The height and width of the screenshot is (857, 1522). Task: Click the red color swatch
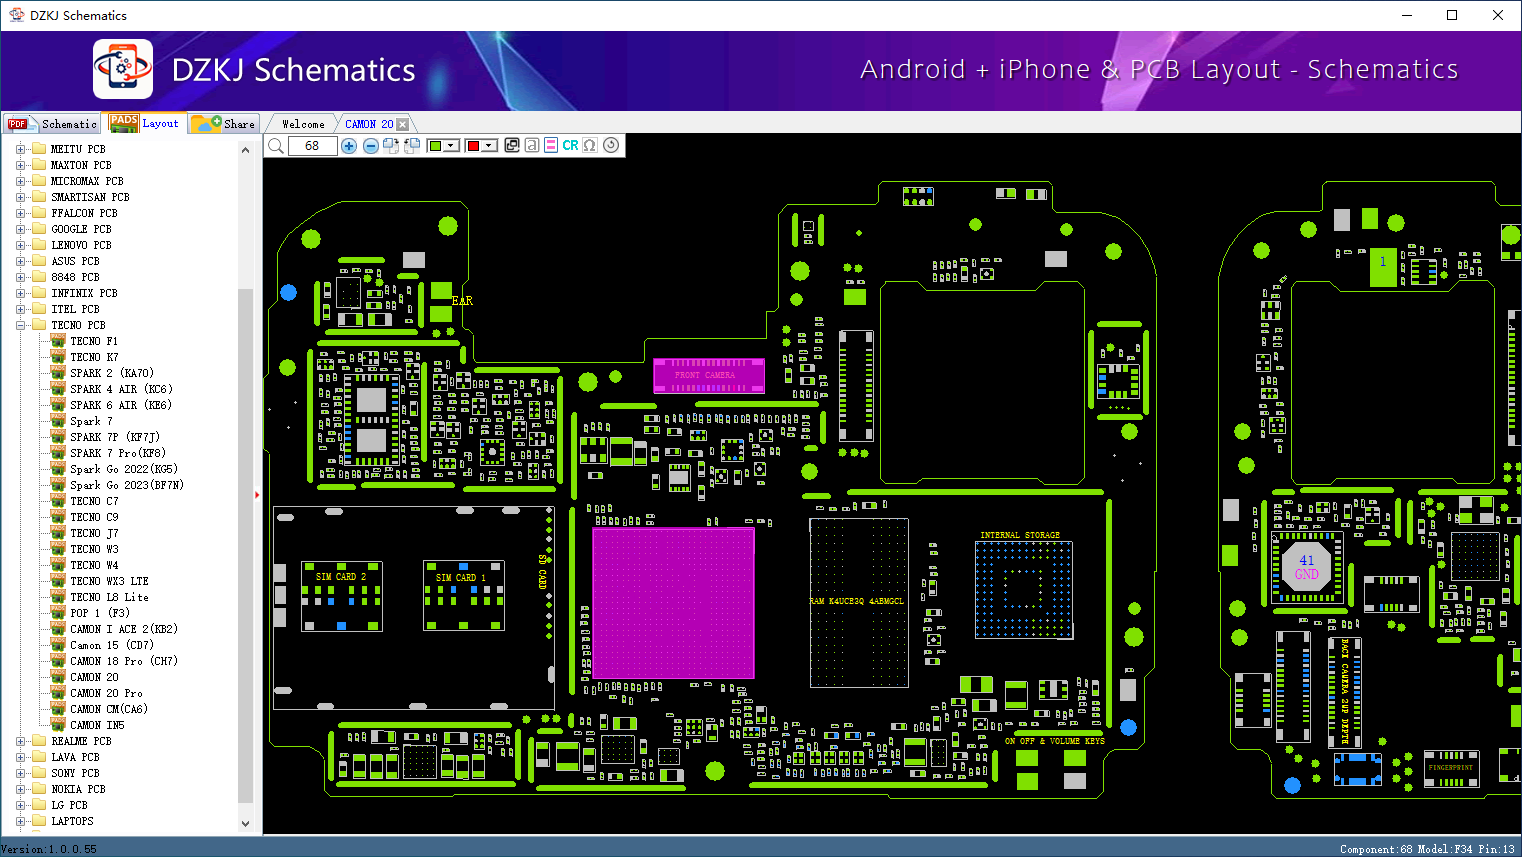point(473,146)
